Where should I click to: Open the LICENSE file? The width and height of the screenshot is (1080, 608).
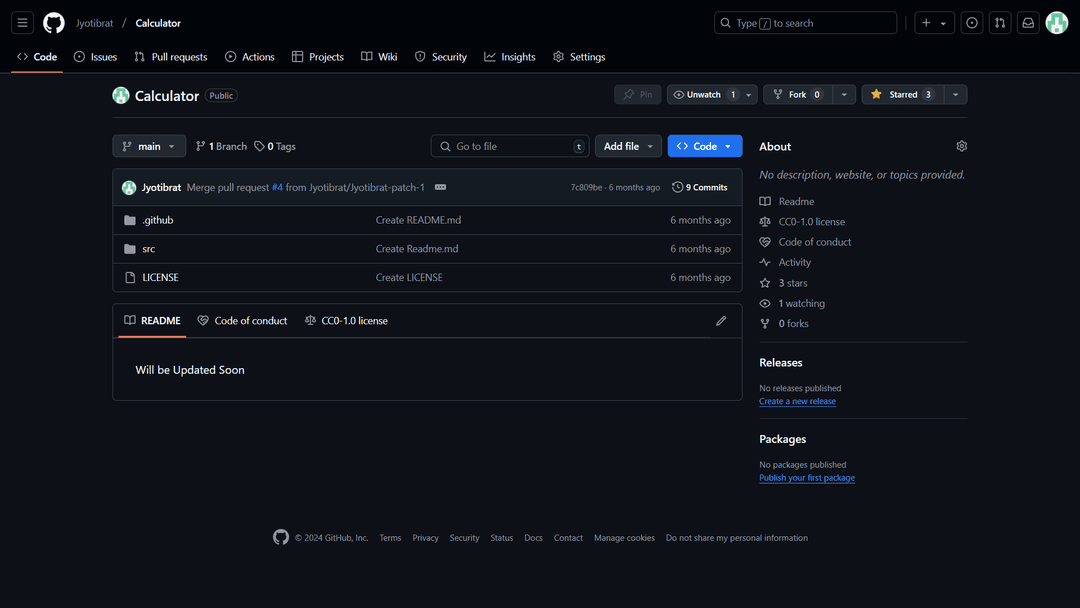[160, 277]
